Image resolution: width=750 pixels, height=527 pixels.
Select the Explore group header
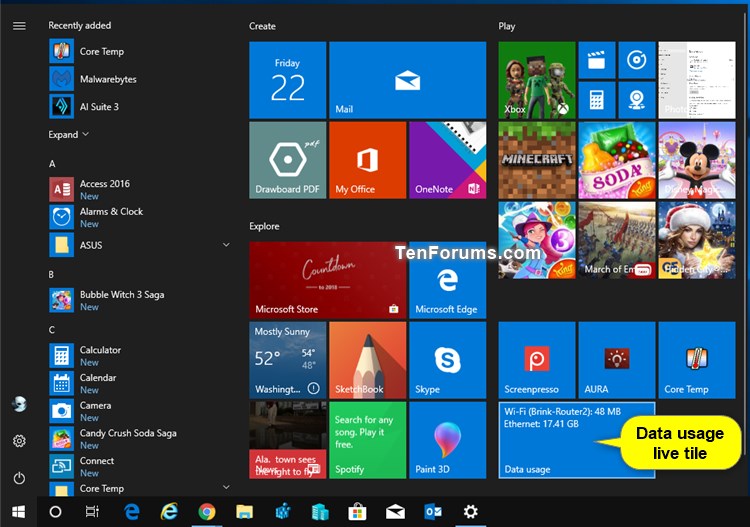tap(264, 226)
